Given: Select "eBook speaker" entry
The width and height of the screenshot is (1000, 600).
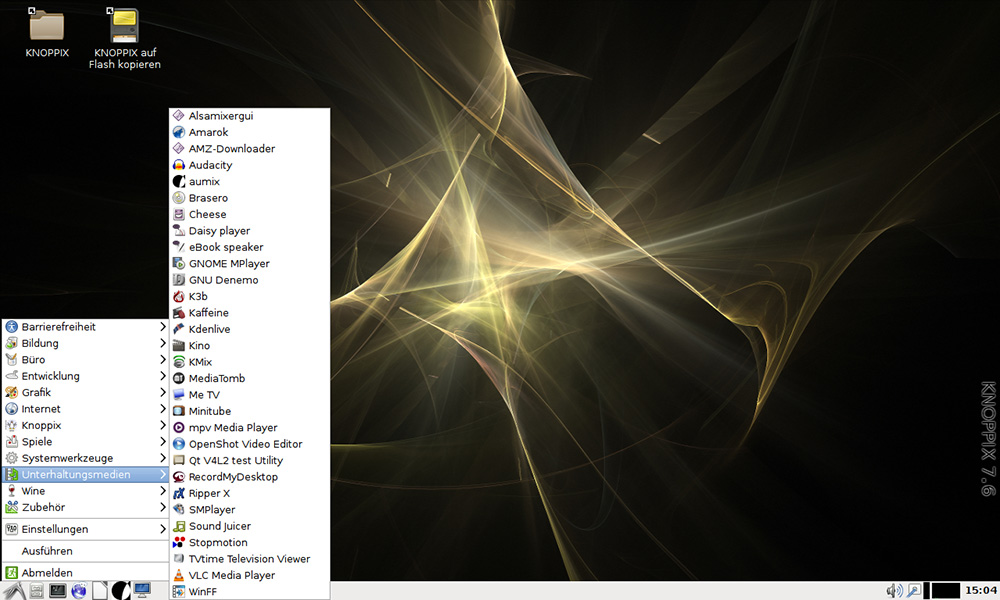Looking at the screenshot, I should coord(250,247).
